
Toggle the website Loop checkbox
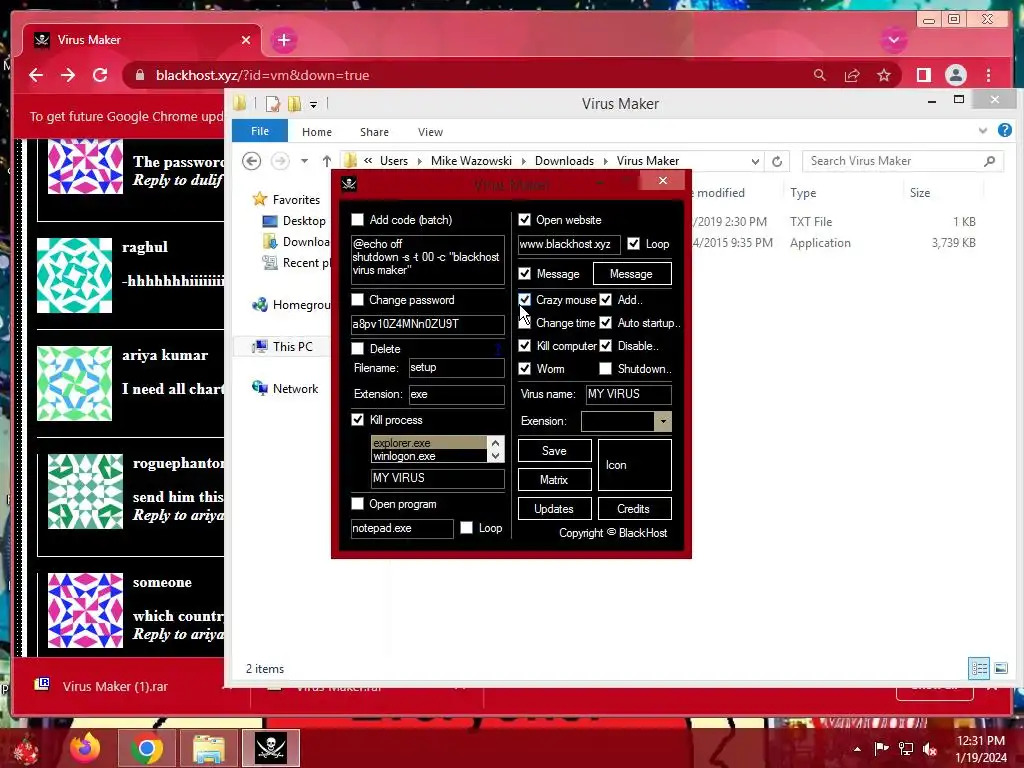click(x=633, y=244)
